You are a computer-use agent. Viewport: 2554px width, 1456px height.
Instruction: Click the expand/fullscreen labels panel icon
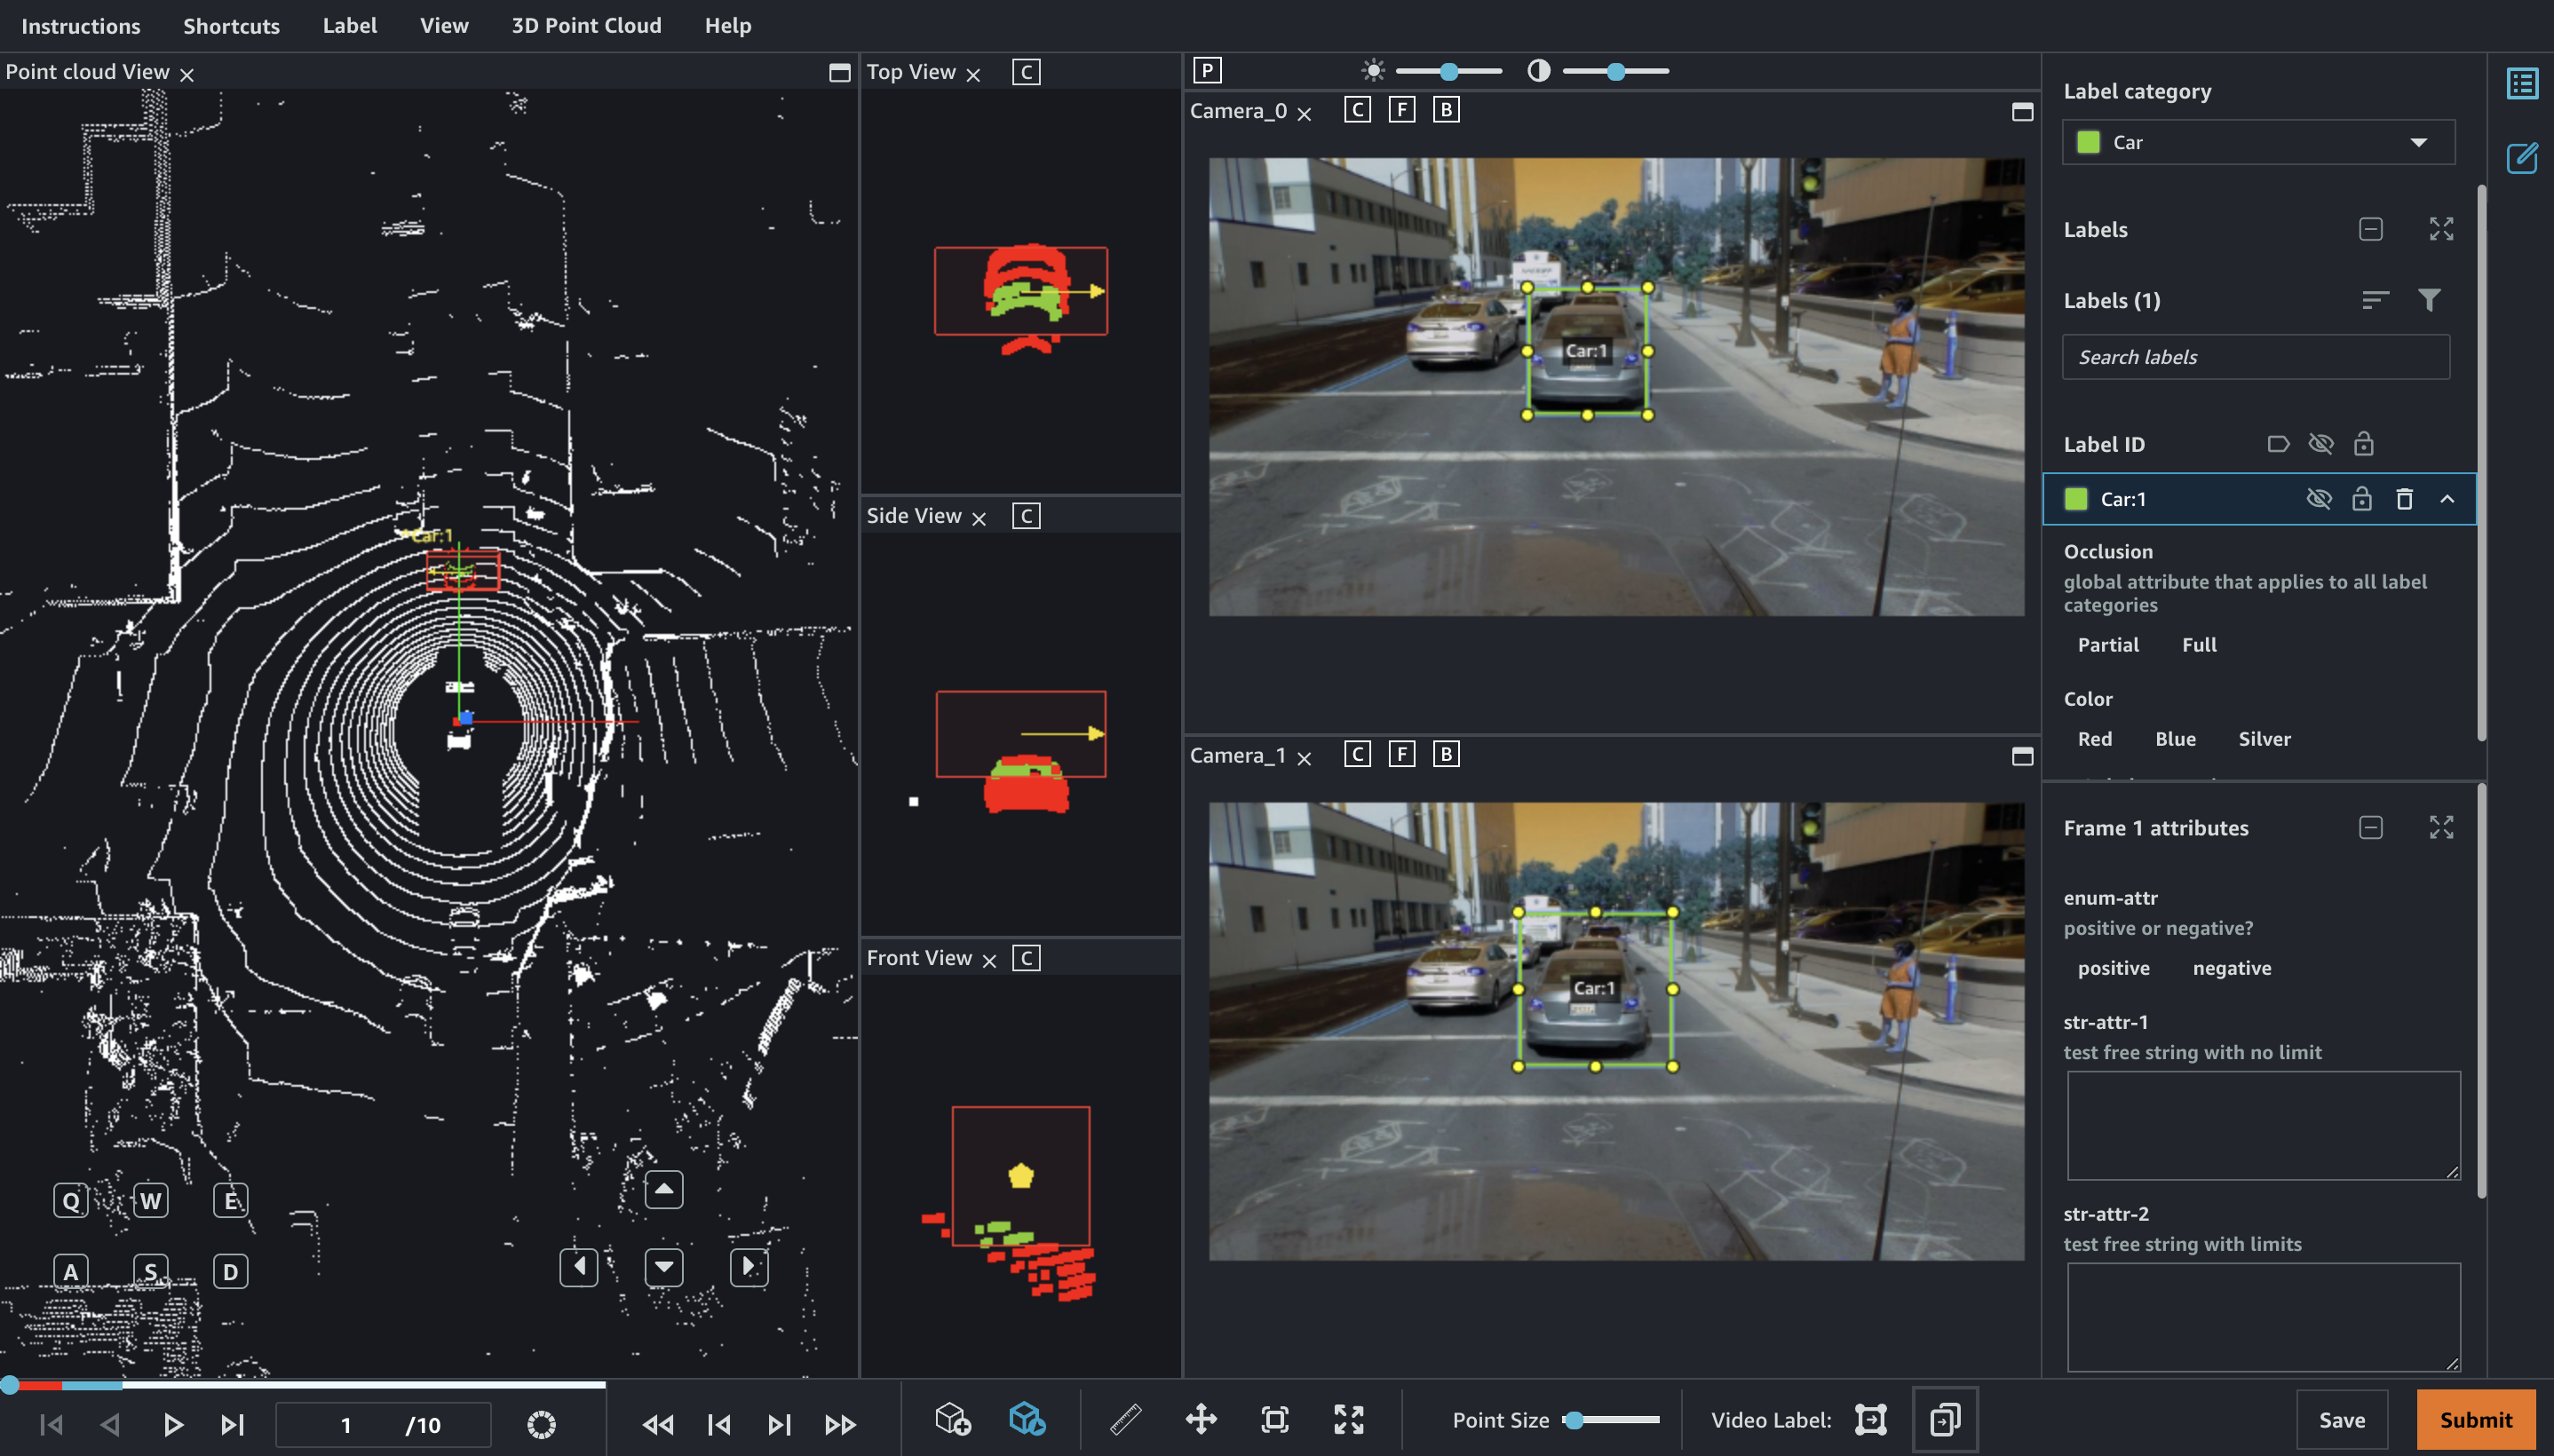(x=2442, y=230)
